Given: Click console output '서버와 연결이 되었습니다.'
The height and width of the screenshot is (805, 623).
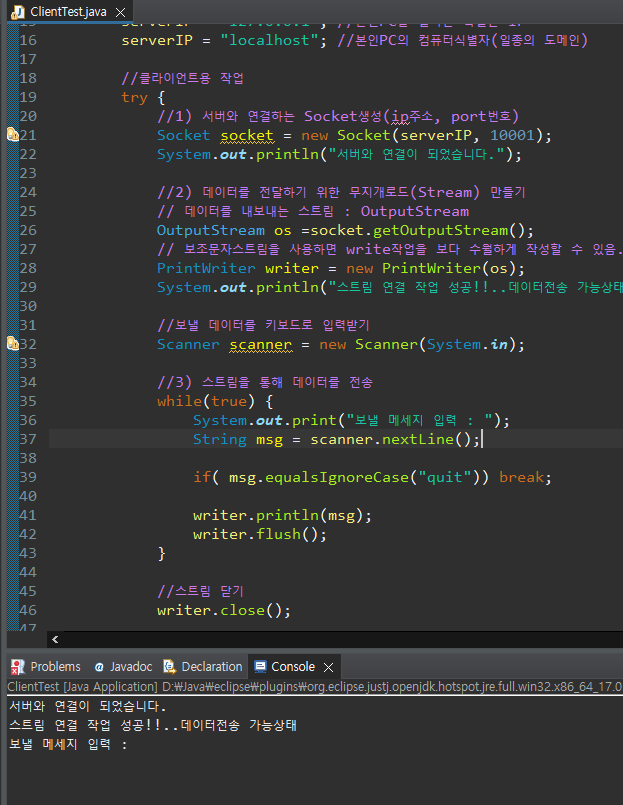Looking at the screenshot, I should 88,706.
